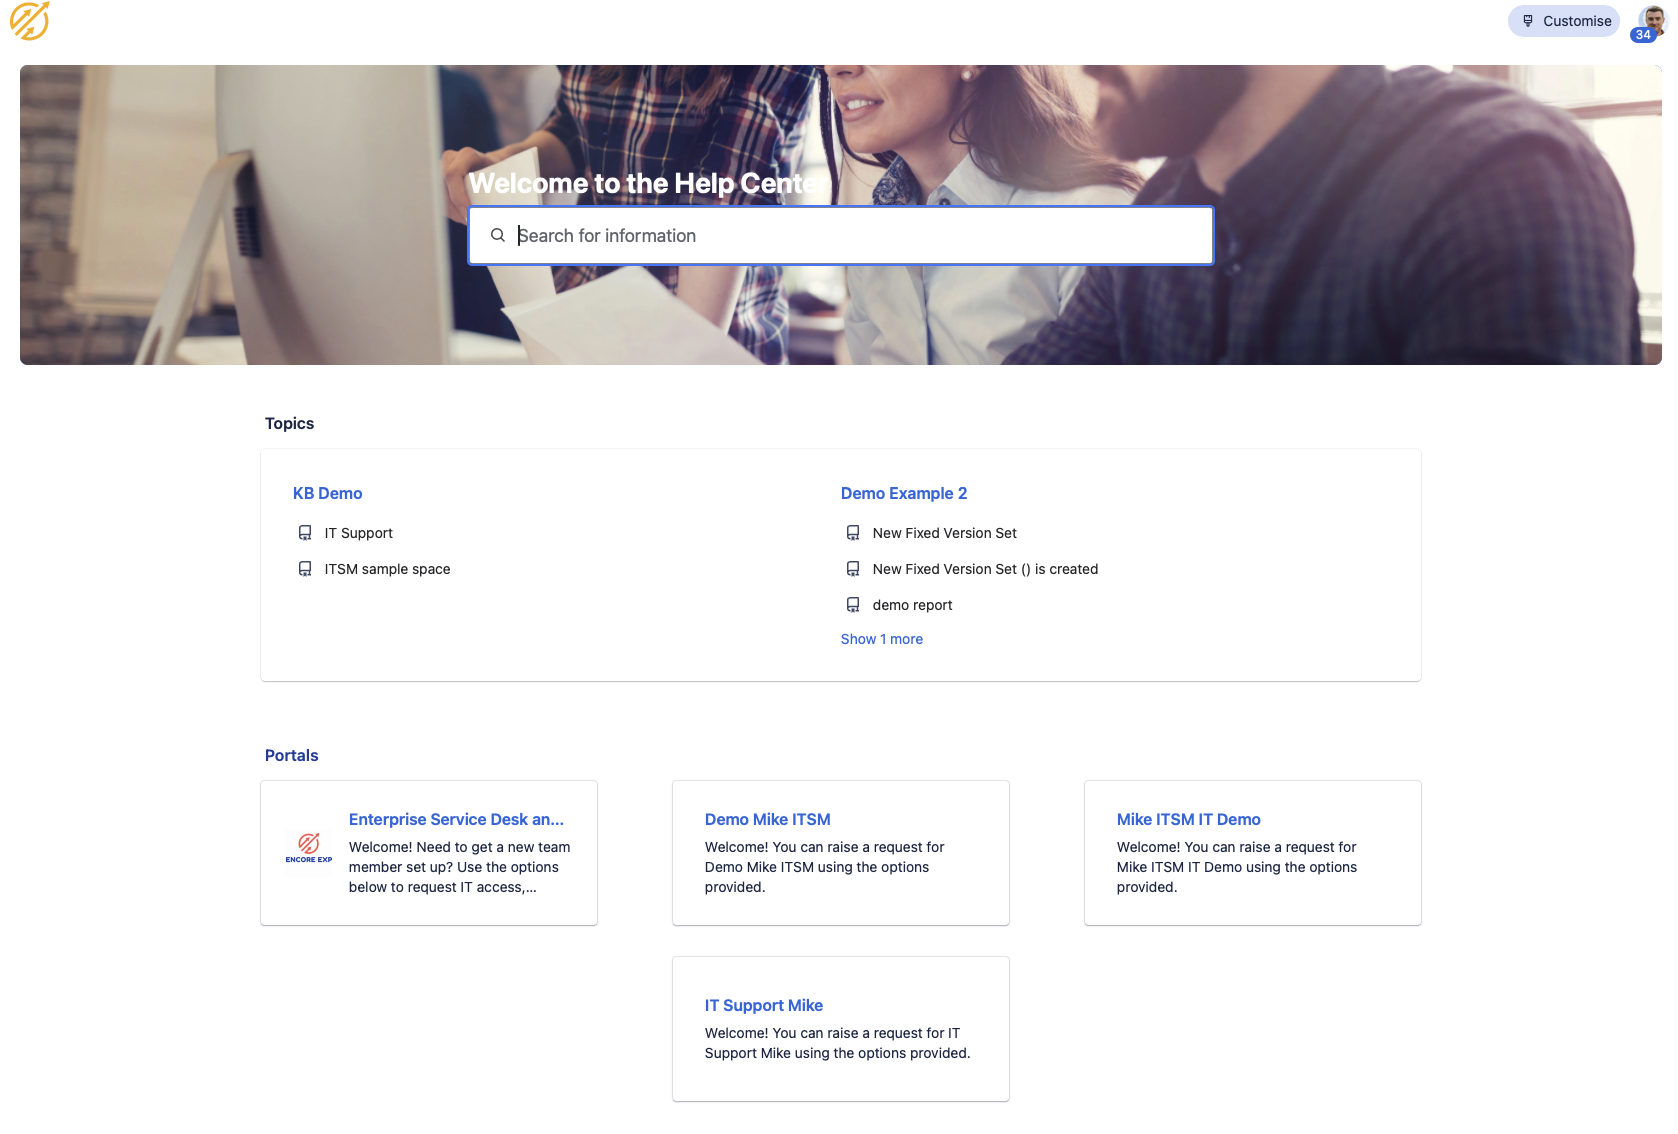Open the IT Support Mike portal
Screen dimensions: 1678x1134
pyautogui.click(x=763, y=1005)
